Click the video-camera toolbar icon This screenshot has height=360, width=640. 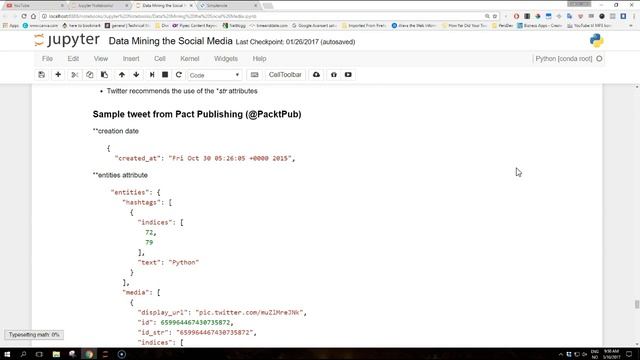(348, 75)
